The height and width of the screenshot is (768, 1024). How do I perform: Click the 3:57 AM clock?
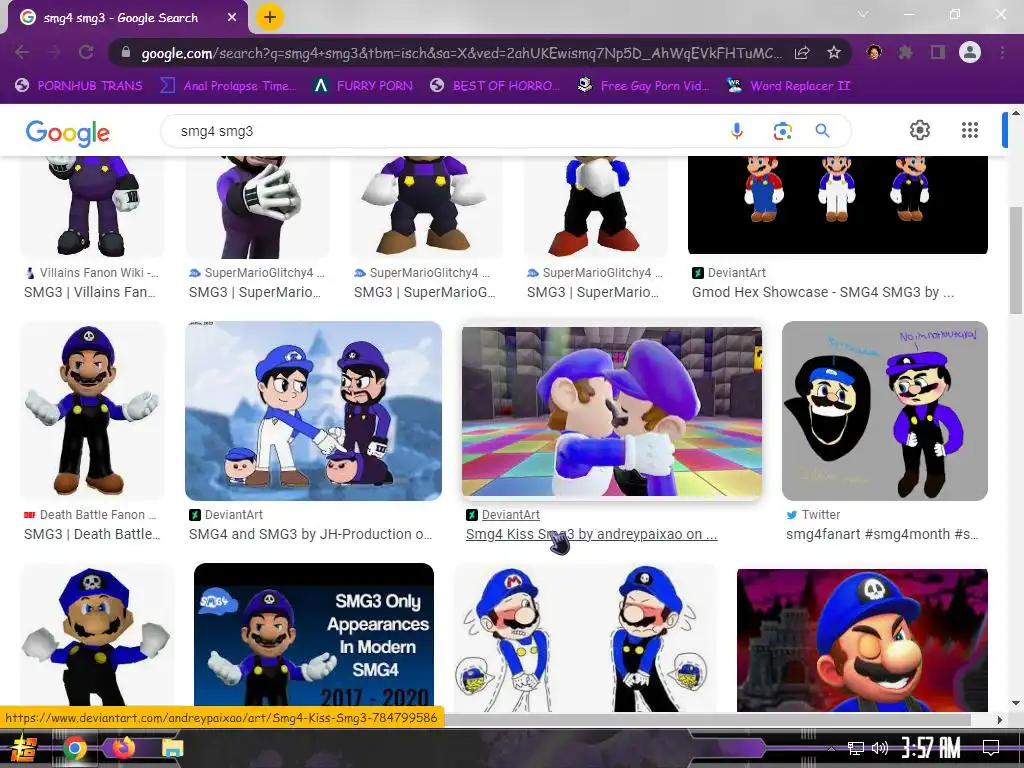point(931,748)
